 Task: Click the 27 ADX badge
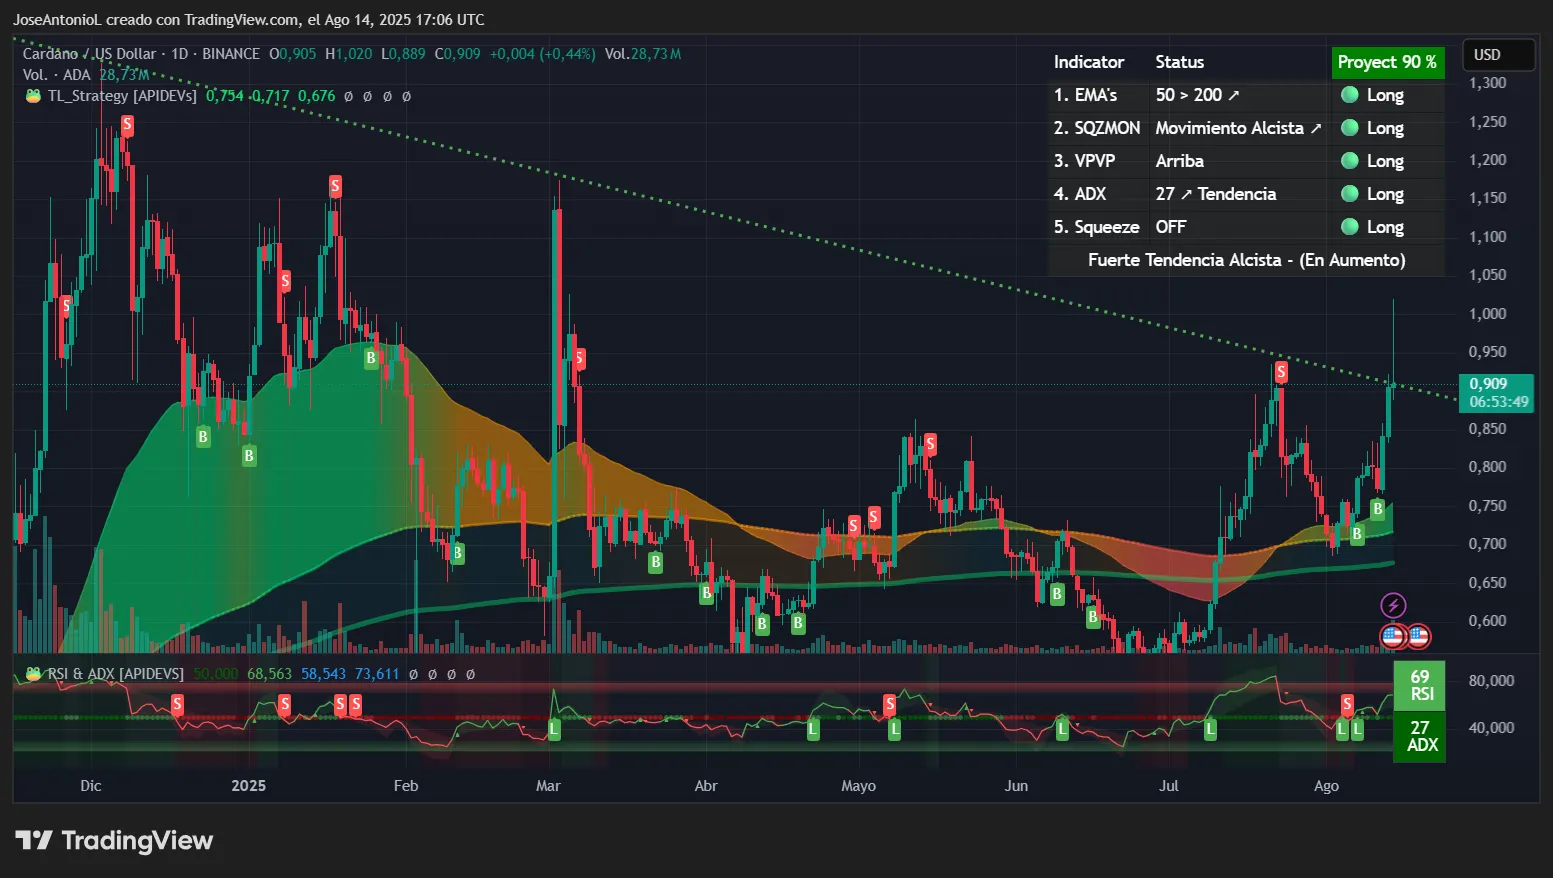pyautogui.click(x=1419, y=737)
